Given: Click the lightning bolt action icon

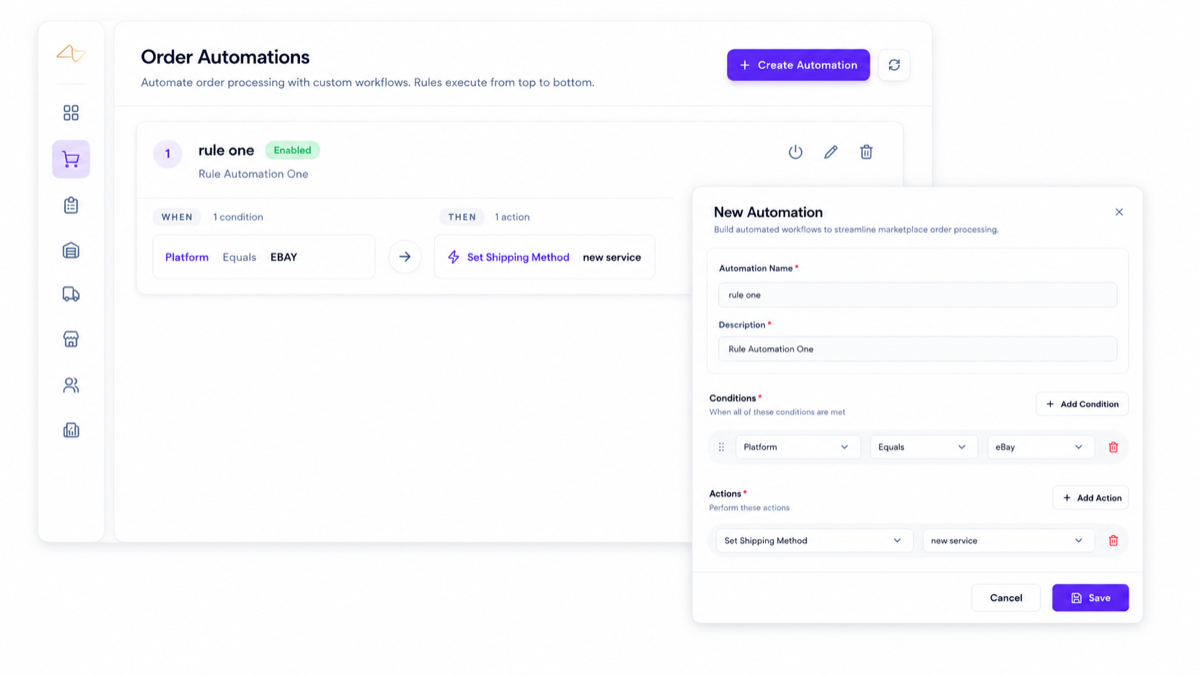Looking at the screenshot, I should pos(453,257).
